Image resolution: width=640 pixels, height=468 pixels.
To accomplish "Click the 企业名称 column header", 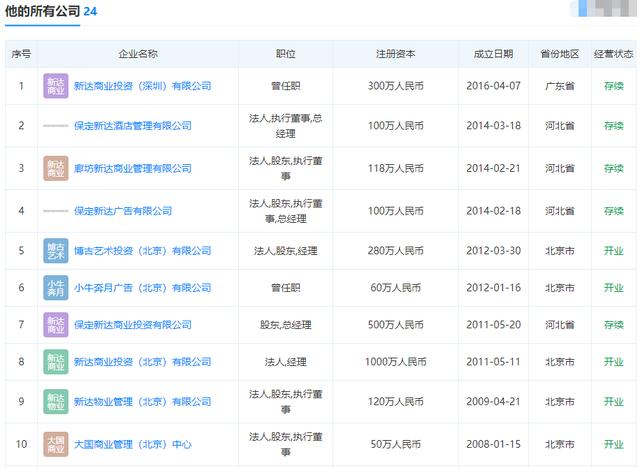I will (138, 54).
